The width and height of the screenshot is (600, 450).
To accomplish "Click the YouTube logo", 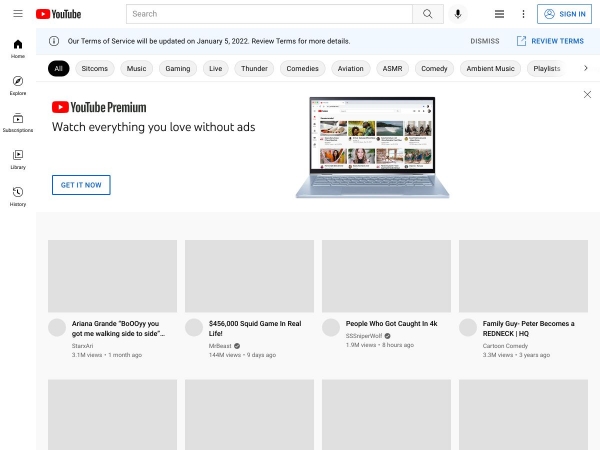I will (58, 14).
